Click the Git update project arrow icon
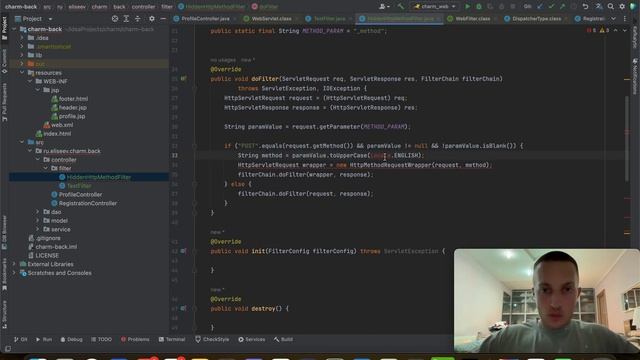This screenshot has height=360, width=640. point(540,7)
